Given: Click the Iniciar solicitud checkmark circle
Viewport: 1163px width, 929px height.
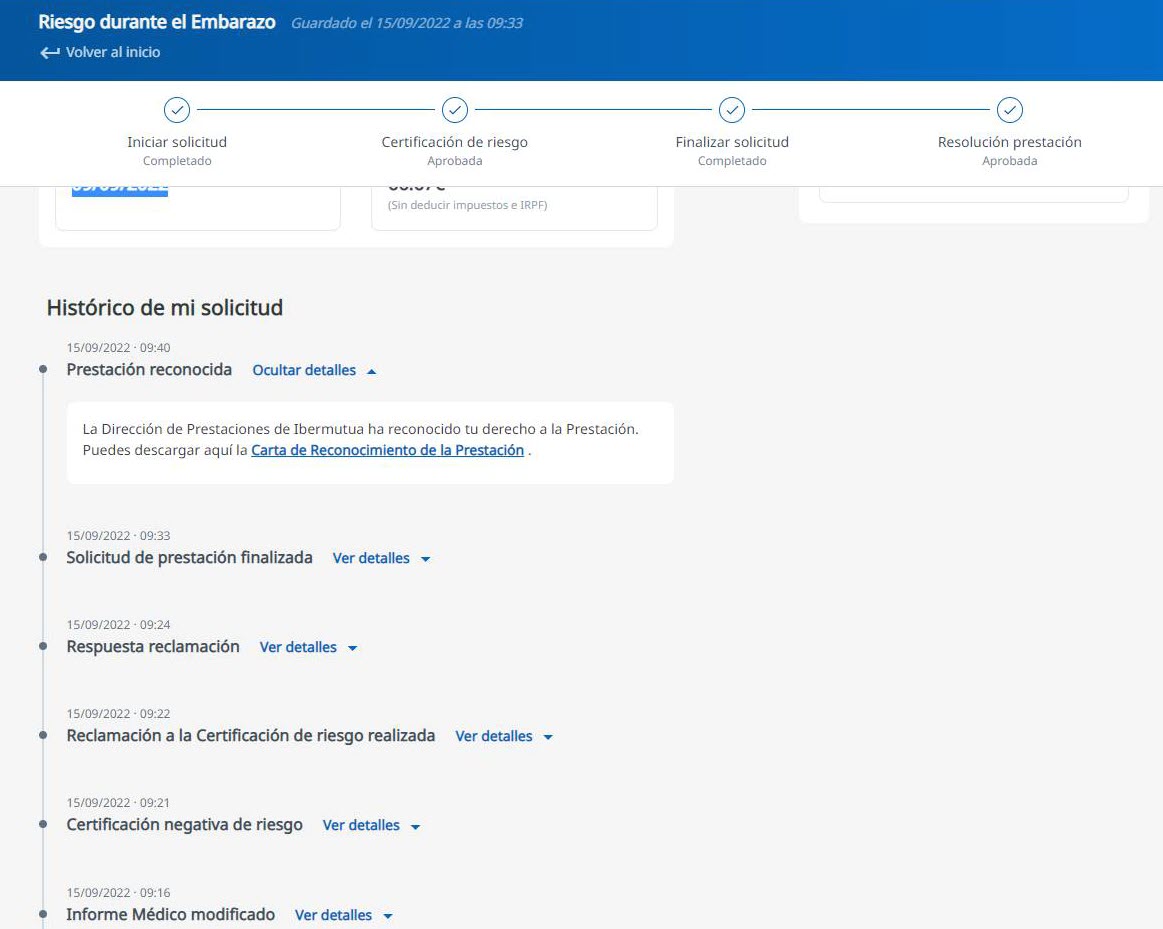Looking at the screenshot, I should [x=177, y=110].
